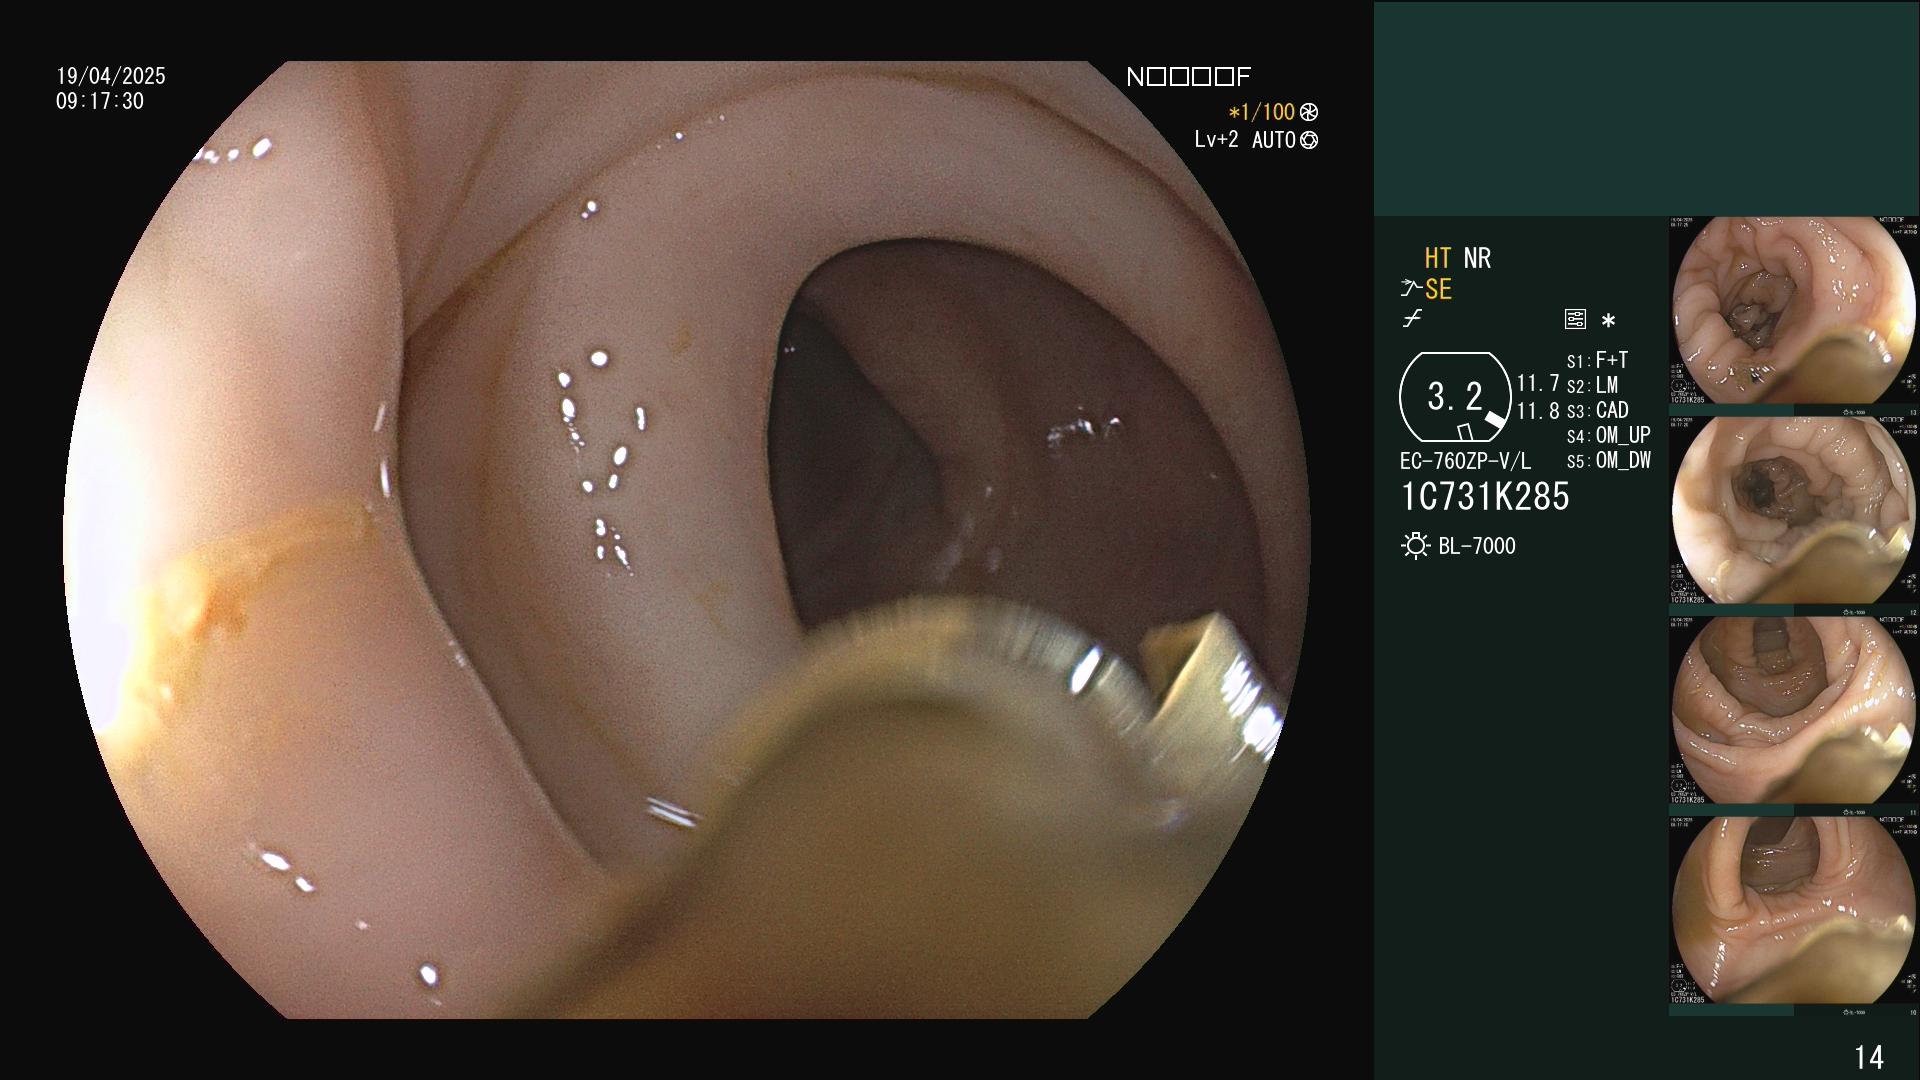Click the 1/100 shutter speed value
This screenshot has width=1920, height=1080.
coord(1262,112)
